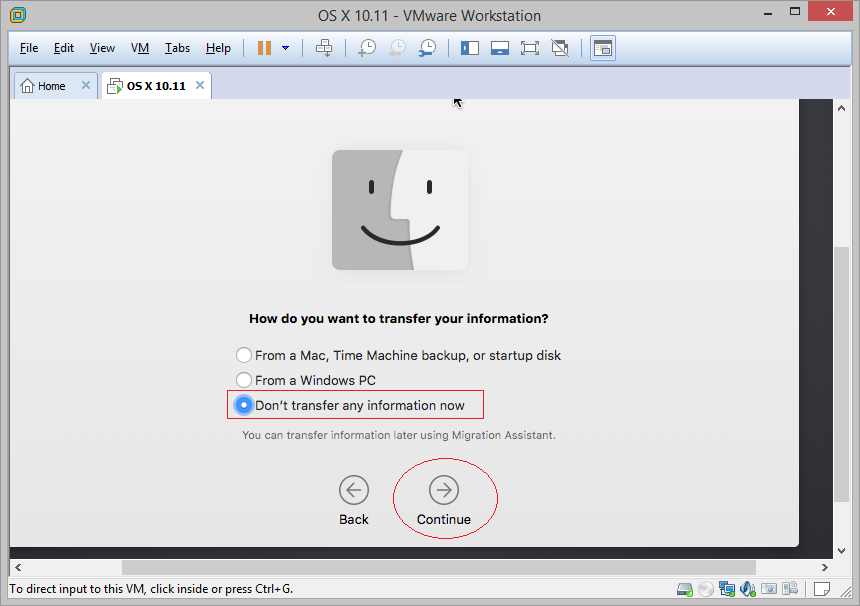Maximize the VMware Workstation window
Image resolution: width=860 pixels, height=606 pixels.
click(x=795, y=12)
